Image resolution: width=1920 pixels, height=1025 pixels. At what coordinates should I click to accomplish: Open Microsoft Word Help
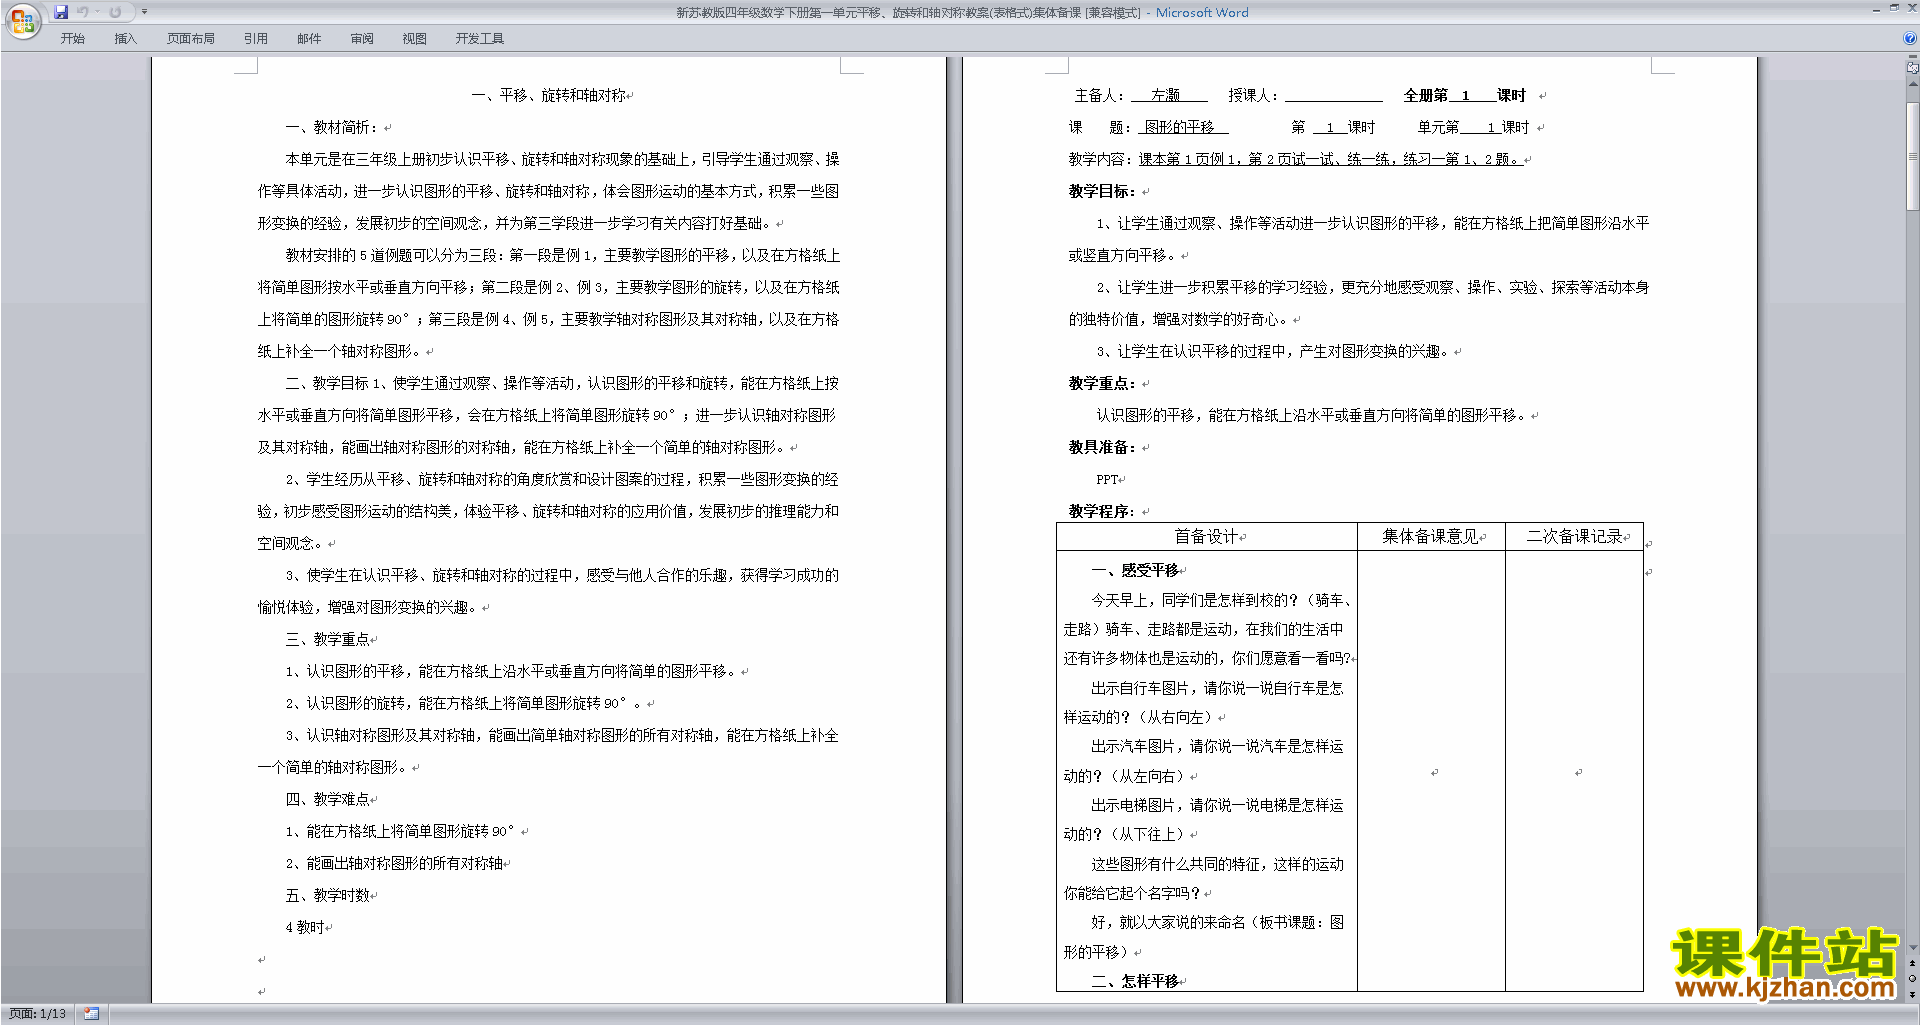click(x=1910, y=39)
